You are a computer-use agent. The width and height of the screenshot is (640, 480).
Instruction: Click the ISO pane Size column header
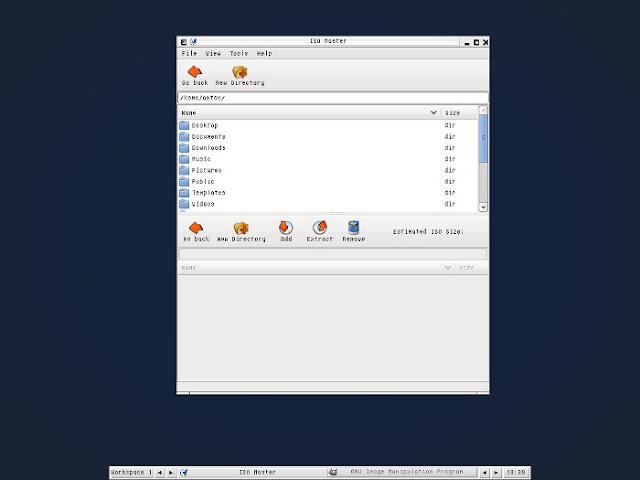click(471, 268)
